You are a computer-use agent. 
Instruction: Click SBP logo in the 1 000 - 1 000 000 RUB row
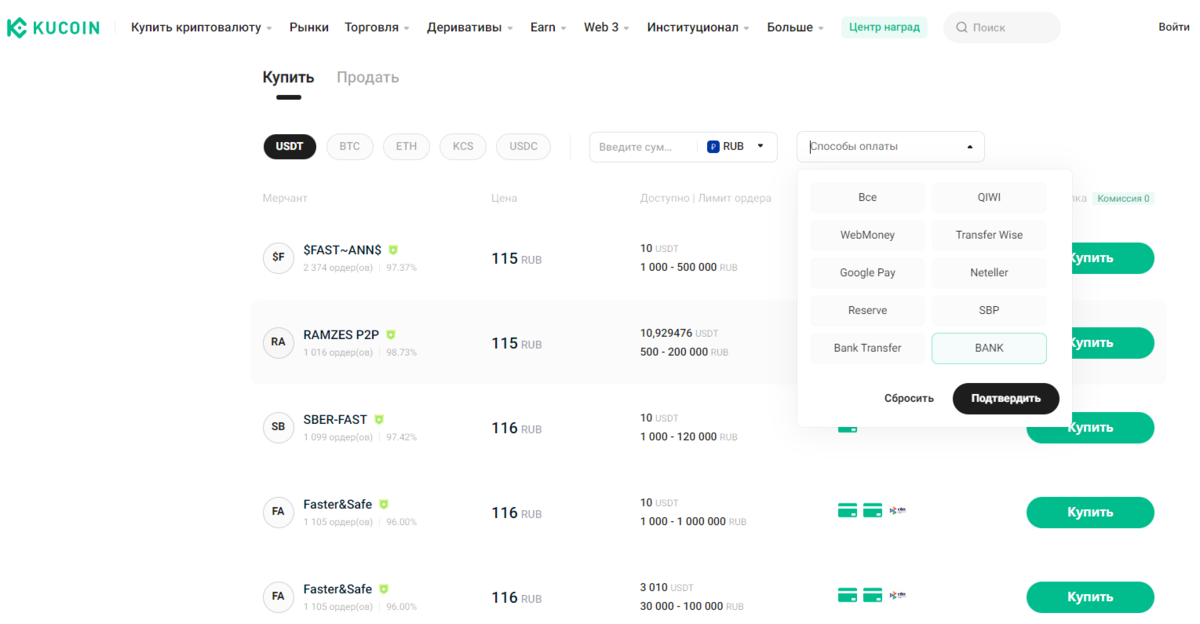tap(897, 510)
